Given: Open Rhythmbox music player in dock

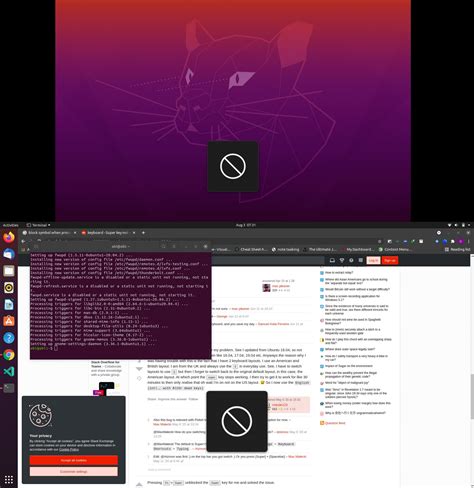Looking at the screenshot, I should click(9, 288).
